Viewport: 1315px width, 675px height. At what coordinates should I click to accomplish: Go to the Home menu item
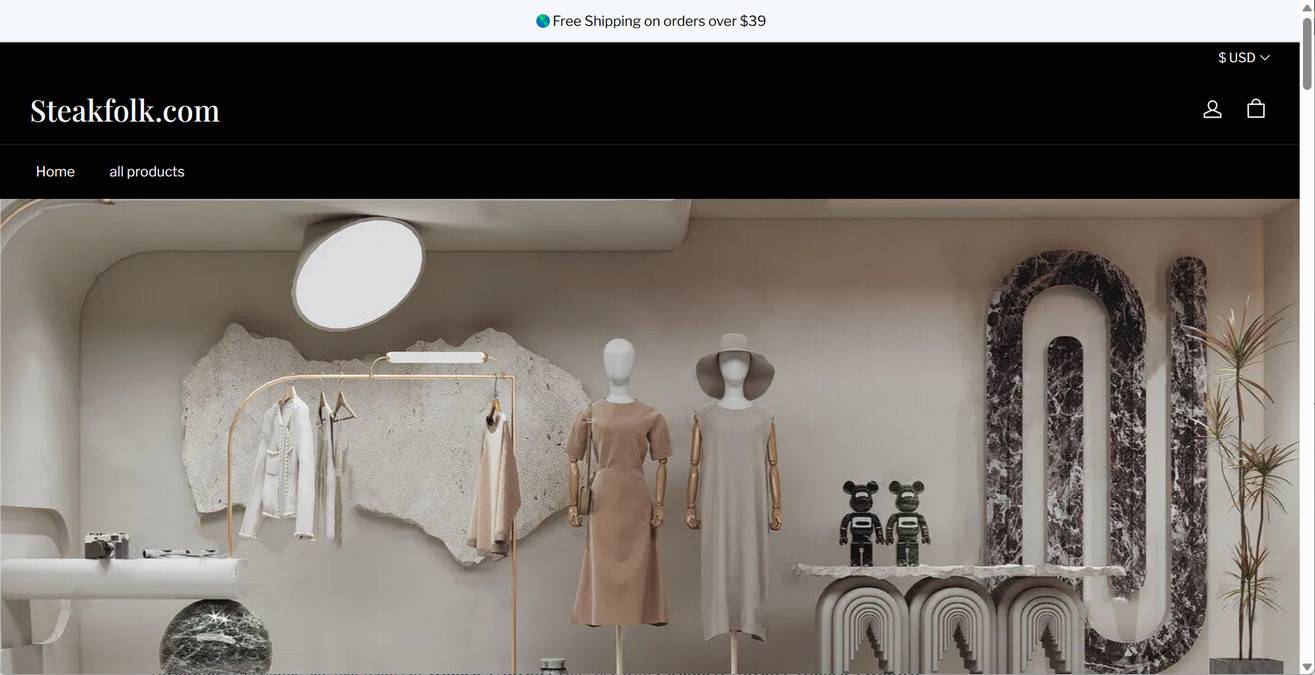point(55,172)
